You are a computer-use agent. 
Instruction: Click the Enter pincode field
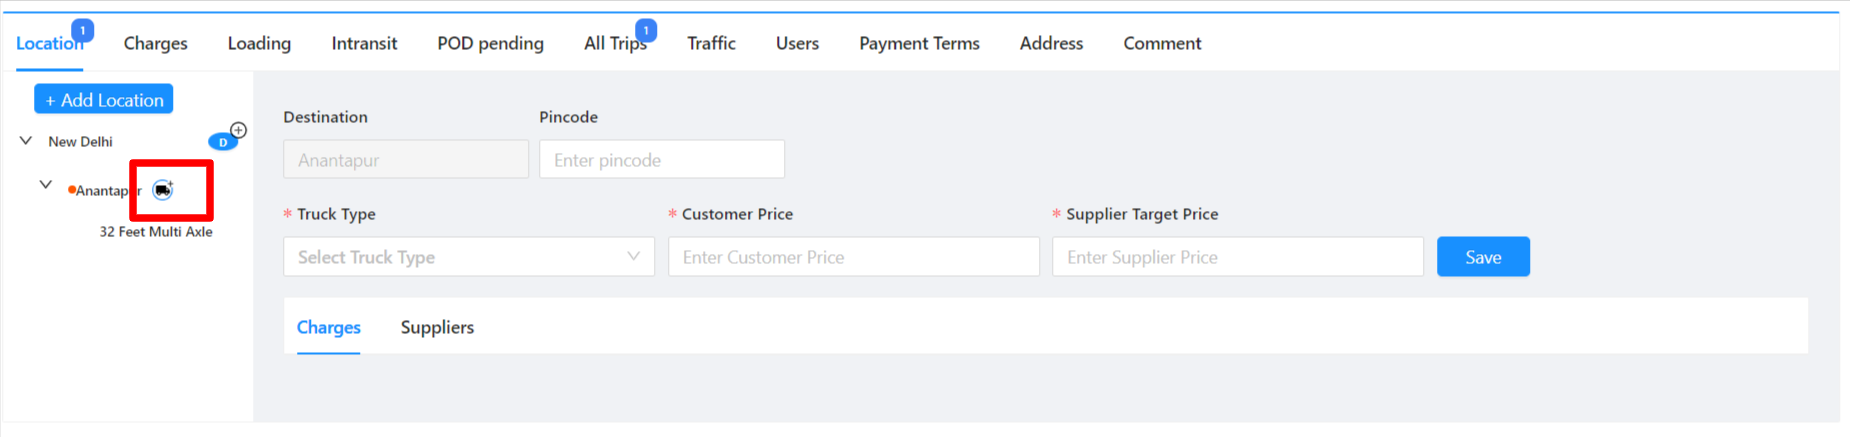click(661, 160)
